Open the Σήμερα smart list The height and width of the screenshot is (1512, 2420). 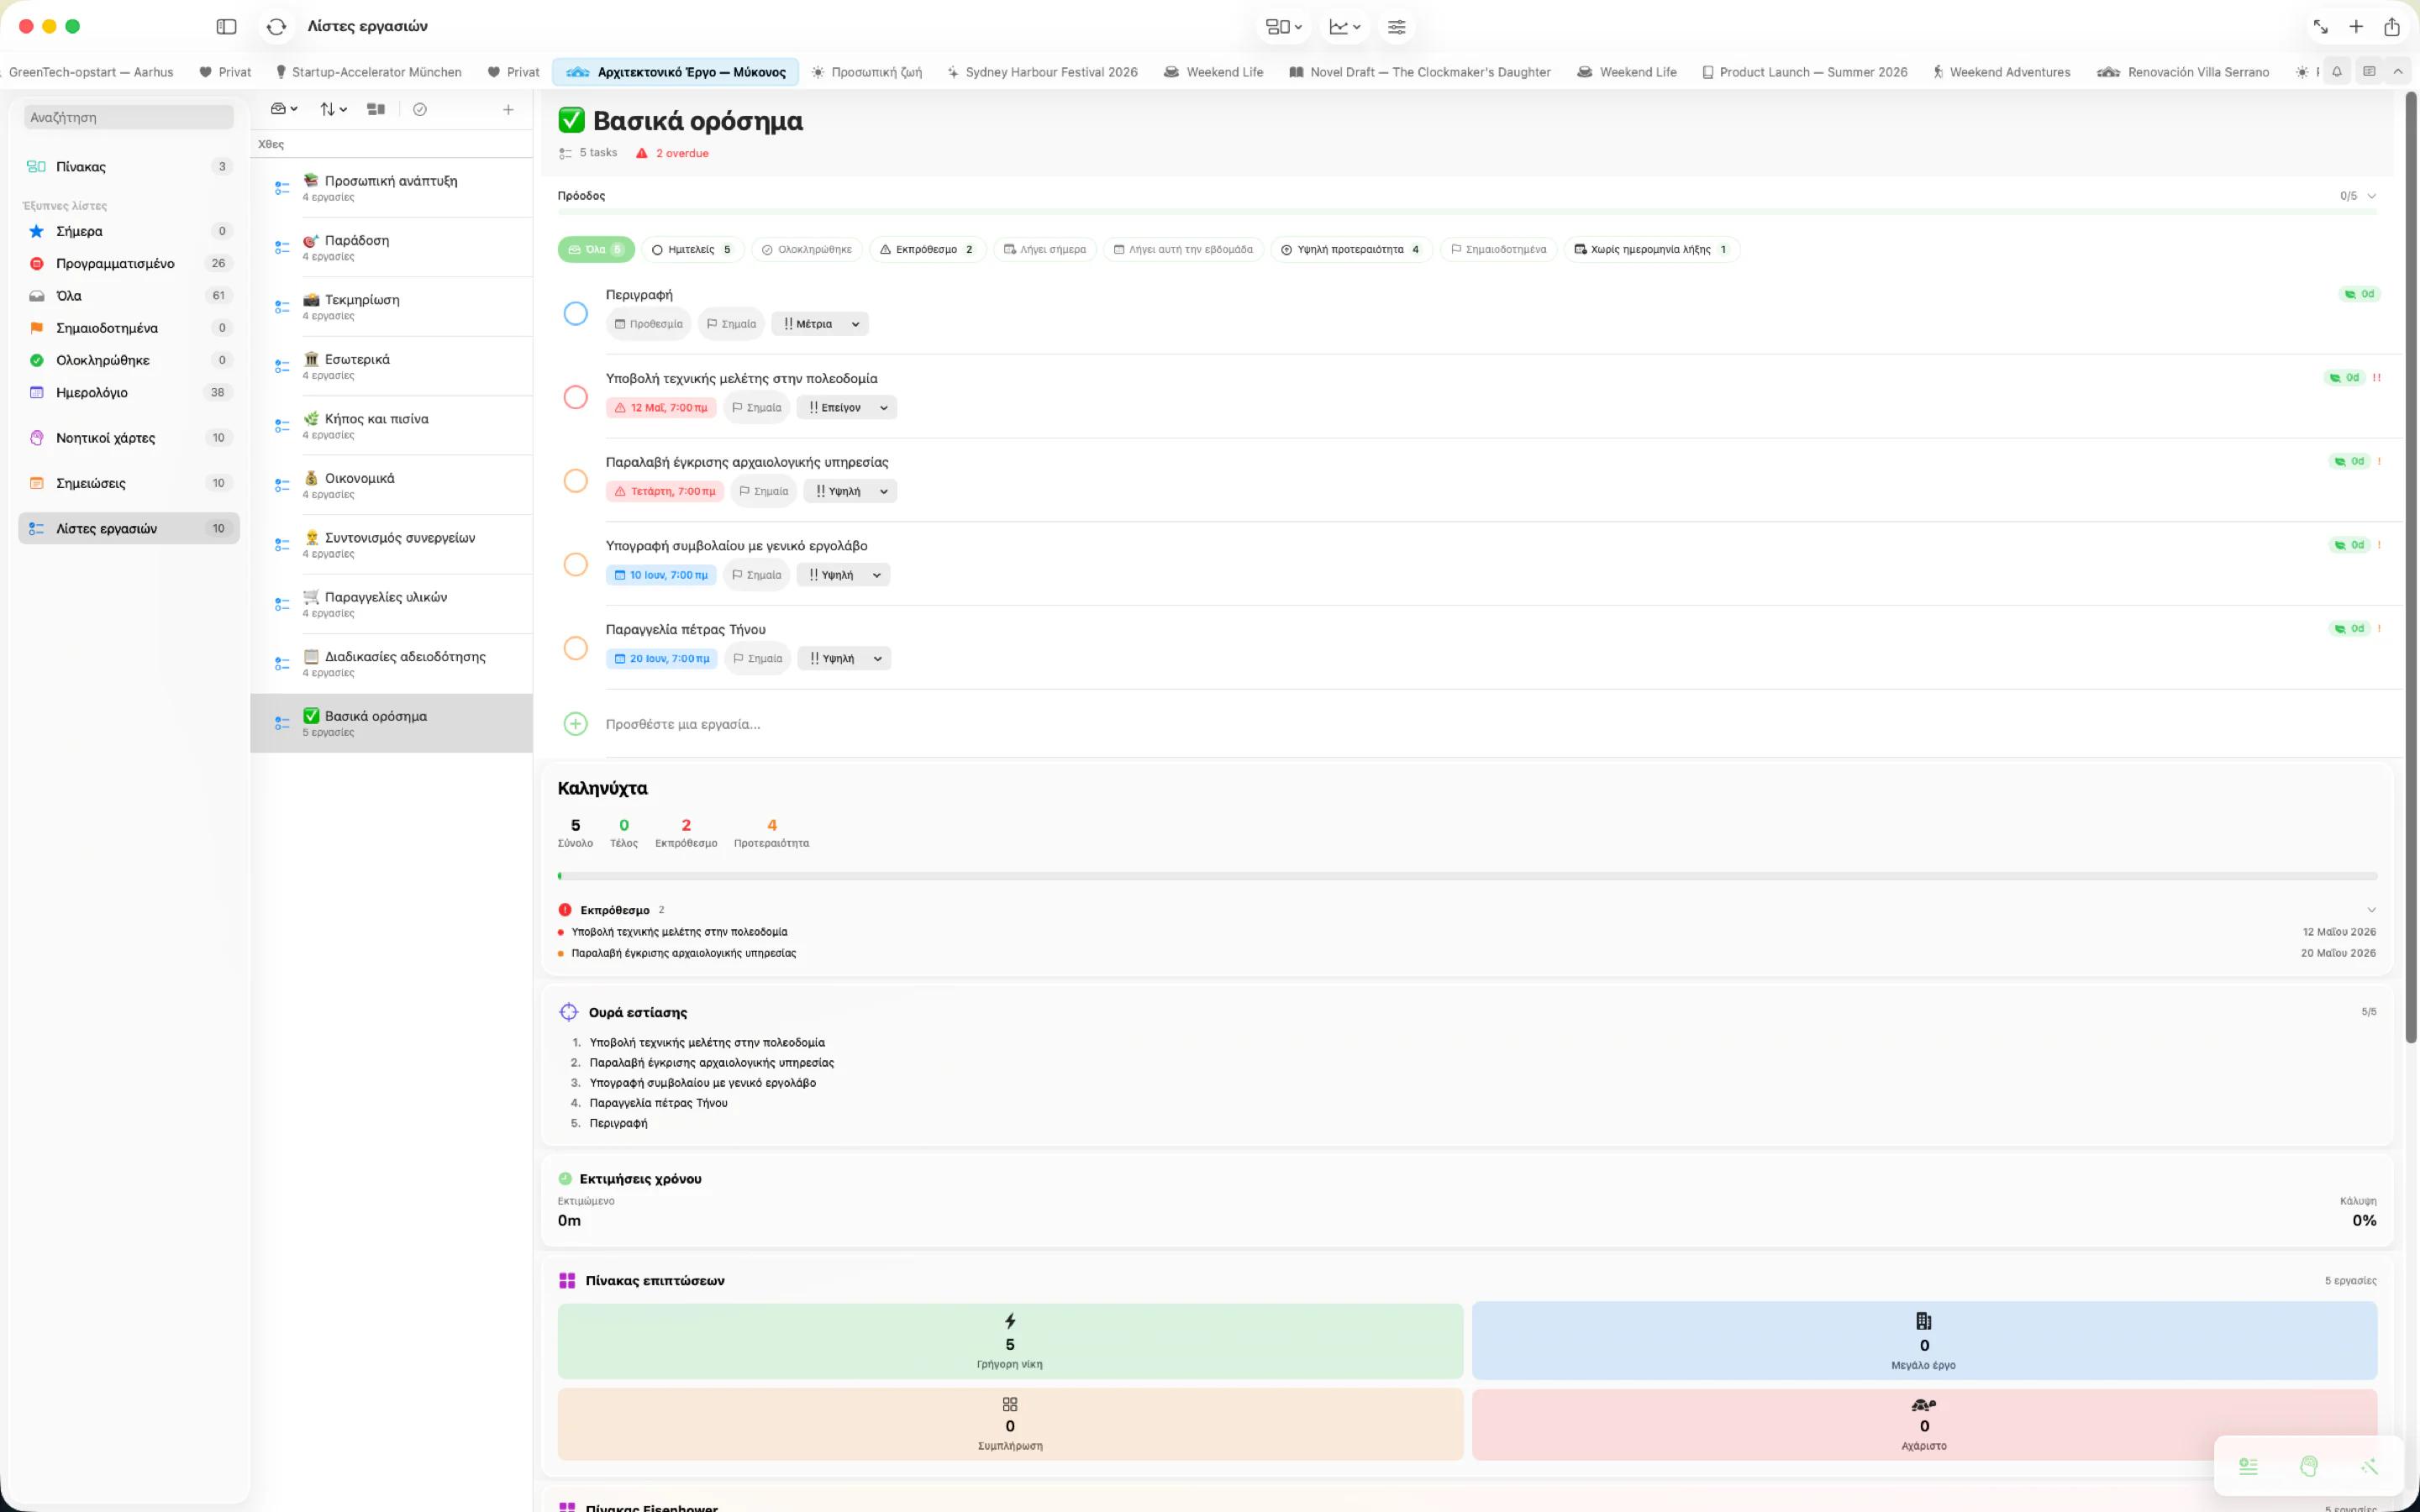click(x=129, y=231)
